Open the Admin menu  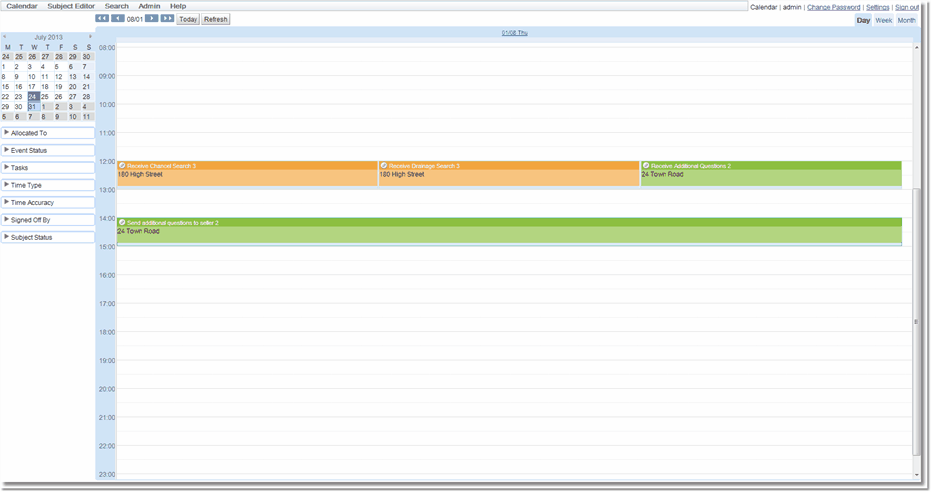click(x=149, y=6)
